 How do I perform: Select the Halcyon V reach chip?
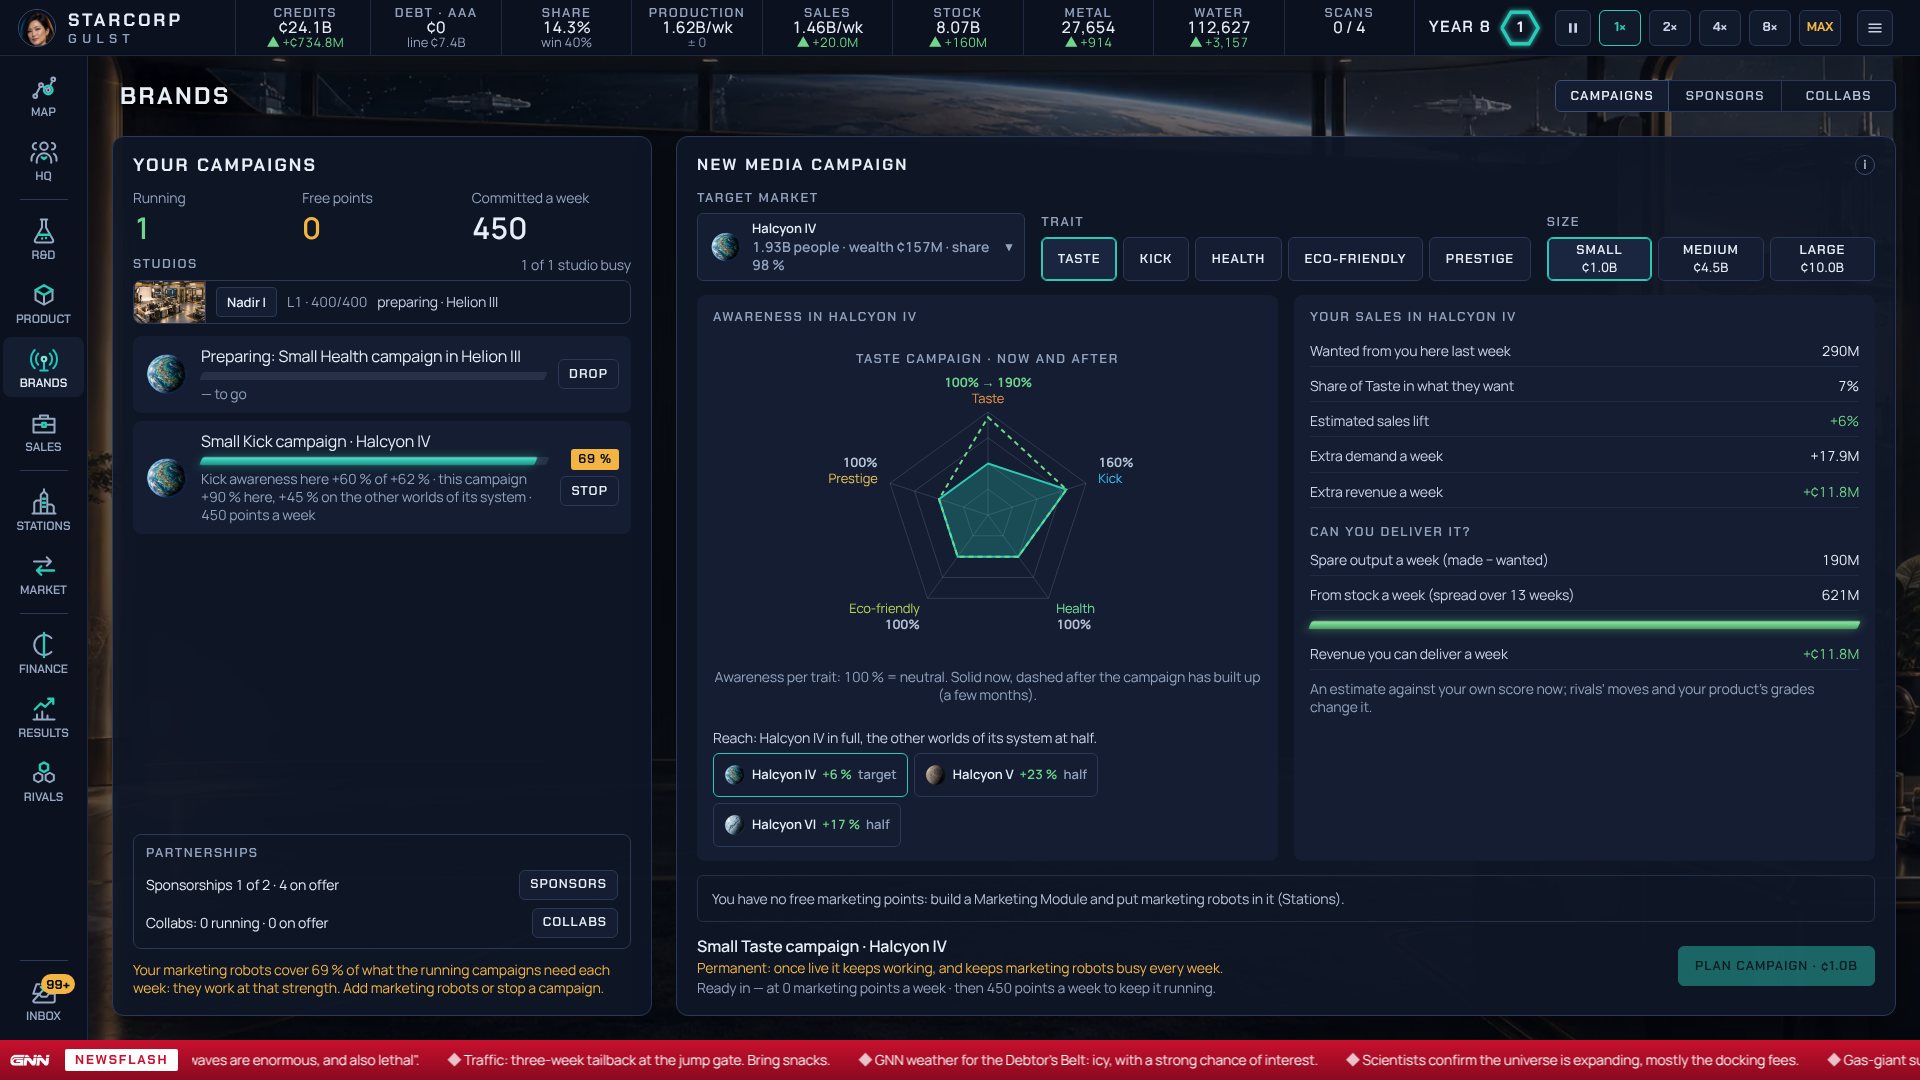point(1005,775)
